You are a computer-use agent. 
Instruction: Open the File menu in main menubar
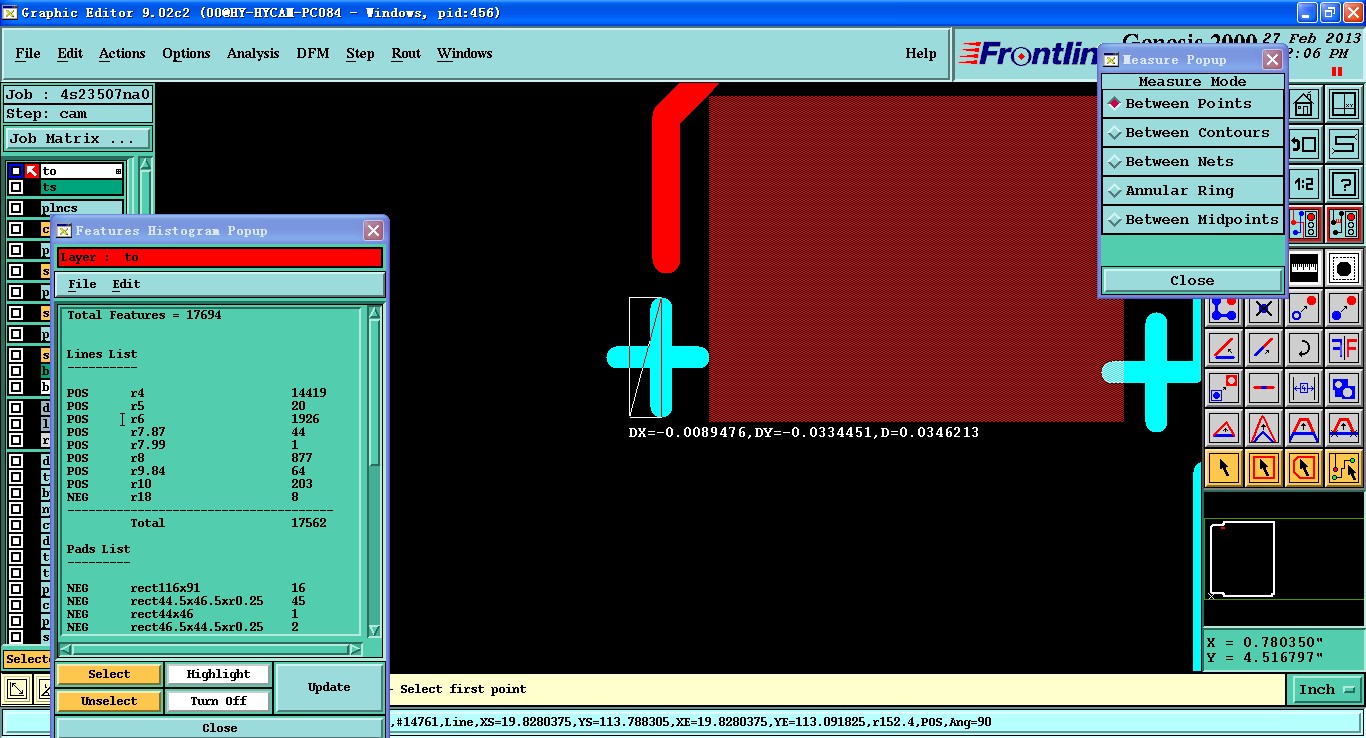point(28,54)
